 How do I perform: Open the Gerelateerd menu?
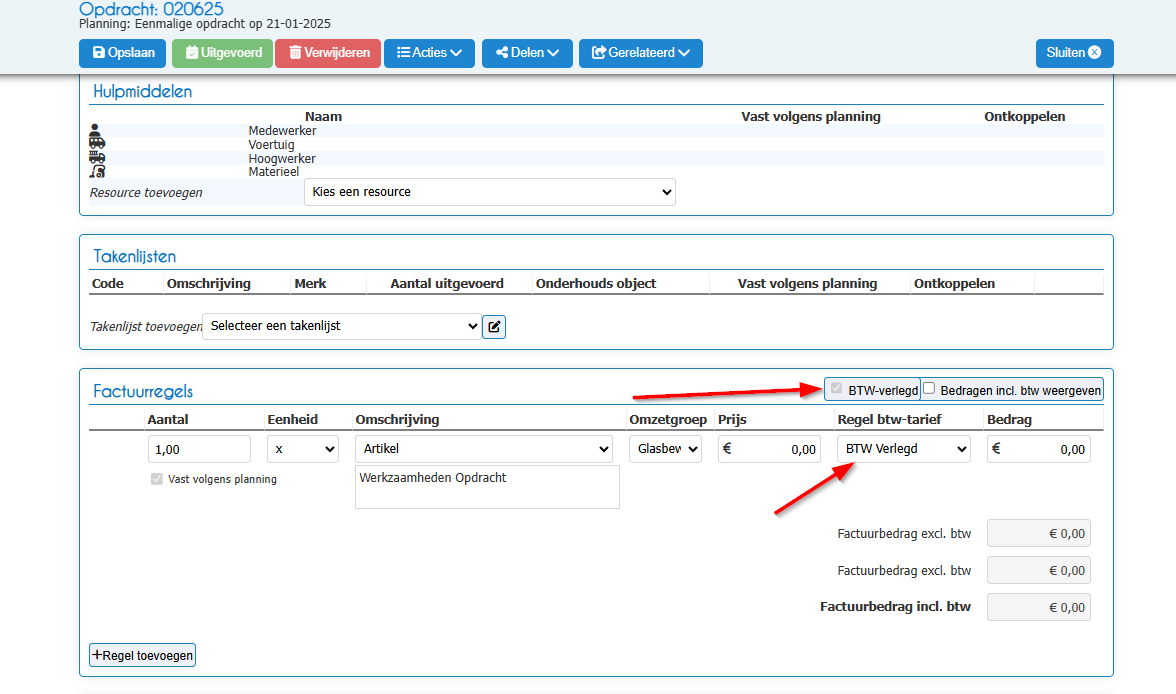[x=640, y=53]
